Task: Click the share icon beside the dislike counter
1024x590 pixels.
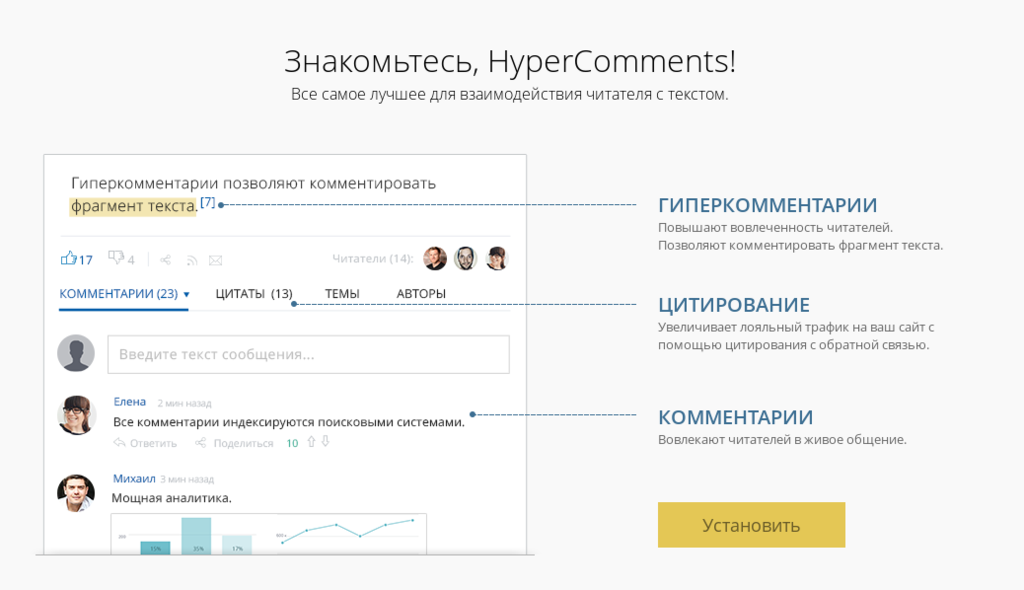Action: click(x=166, y=258)
